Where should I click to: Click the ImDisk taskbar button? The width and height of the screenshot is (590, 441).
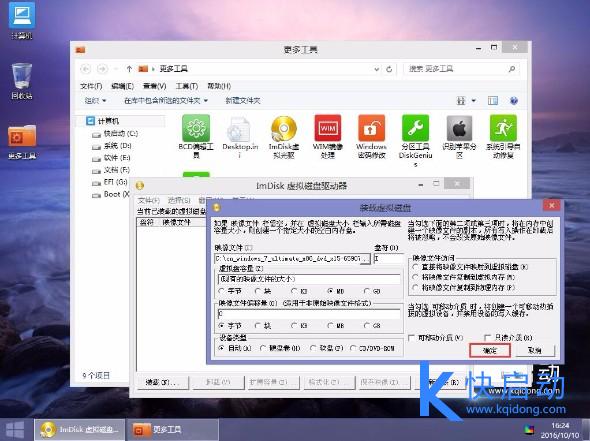click(x=79, y=430)
